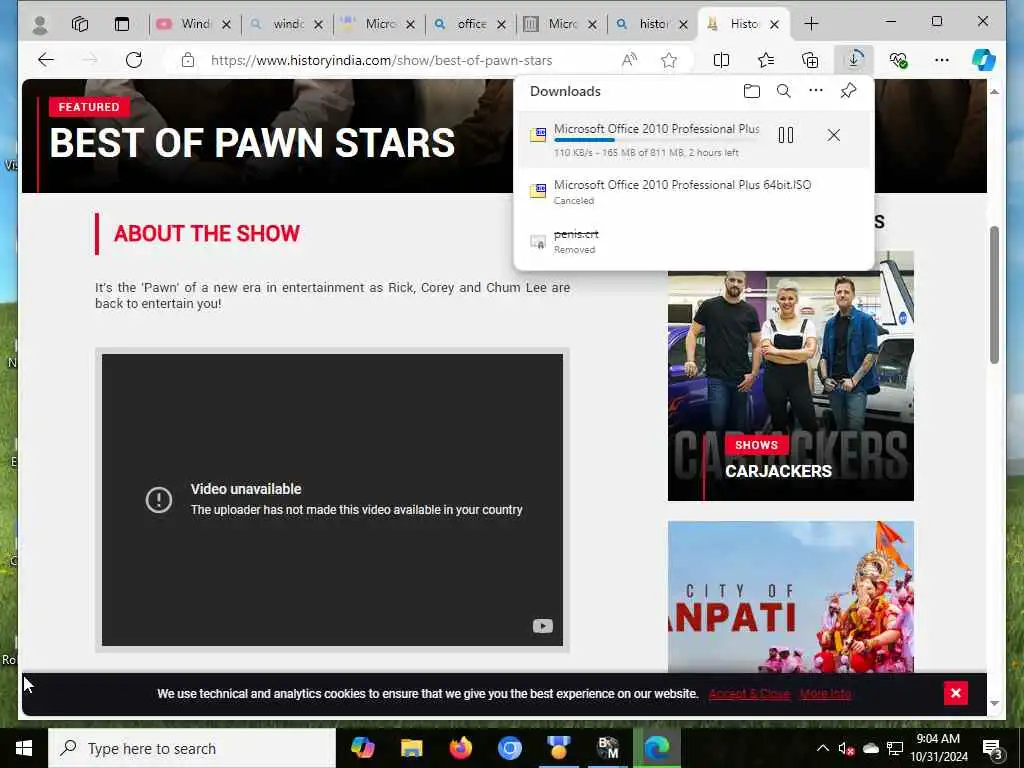This screenshot has width=1024, height=768.
Task: Open the Carjackers show thumbnail
Action: click(790, 376)
